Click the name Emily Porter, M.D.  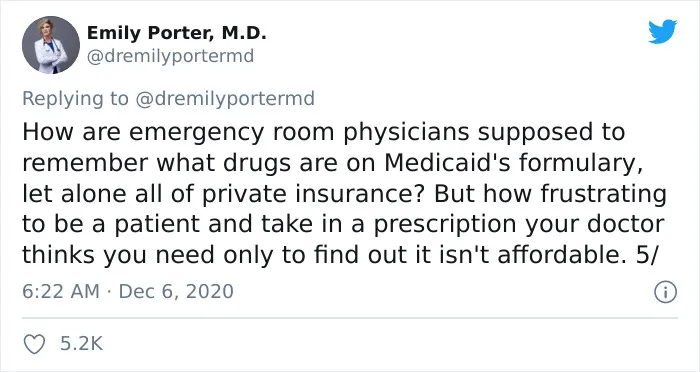click(177, 33)
